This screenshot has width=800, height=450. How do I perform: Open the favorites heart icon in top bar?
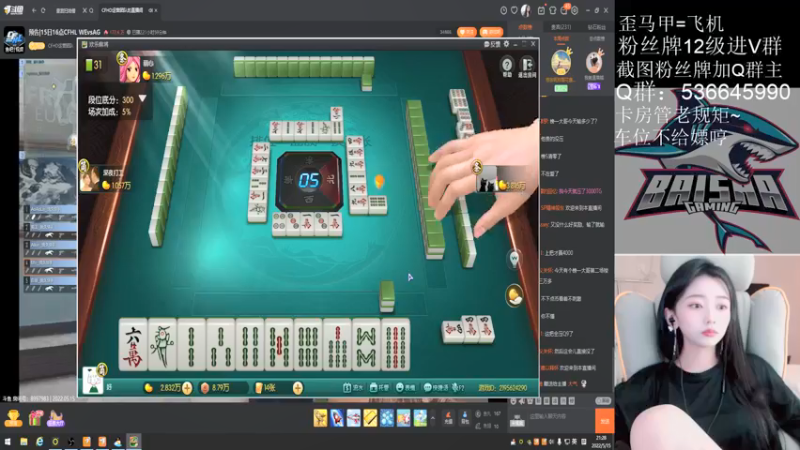[x=514, y=10]
